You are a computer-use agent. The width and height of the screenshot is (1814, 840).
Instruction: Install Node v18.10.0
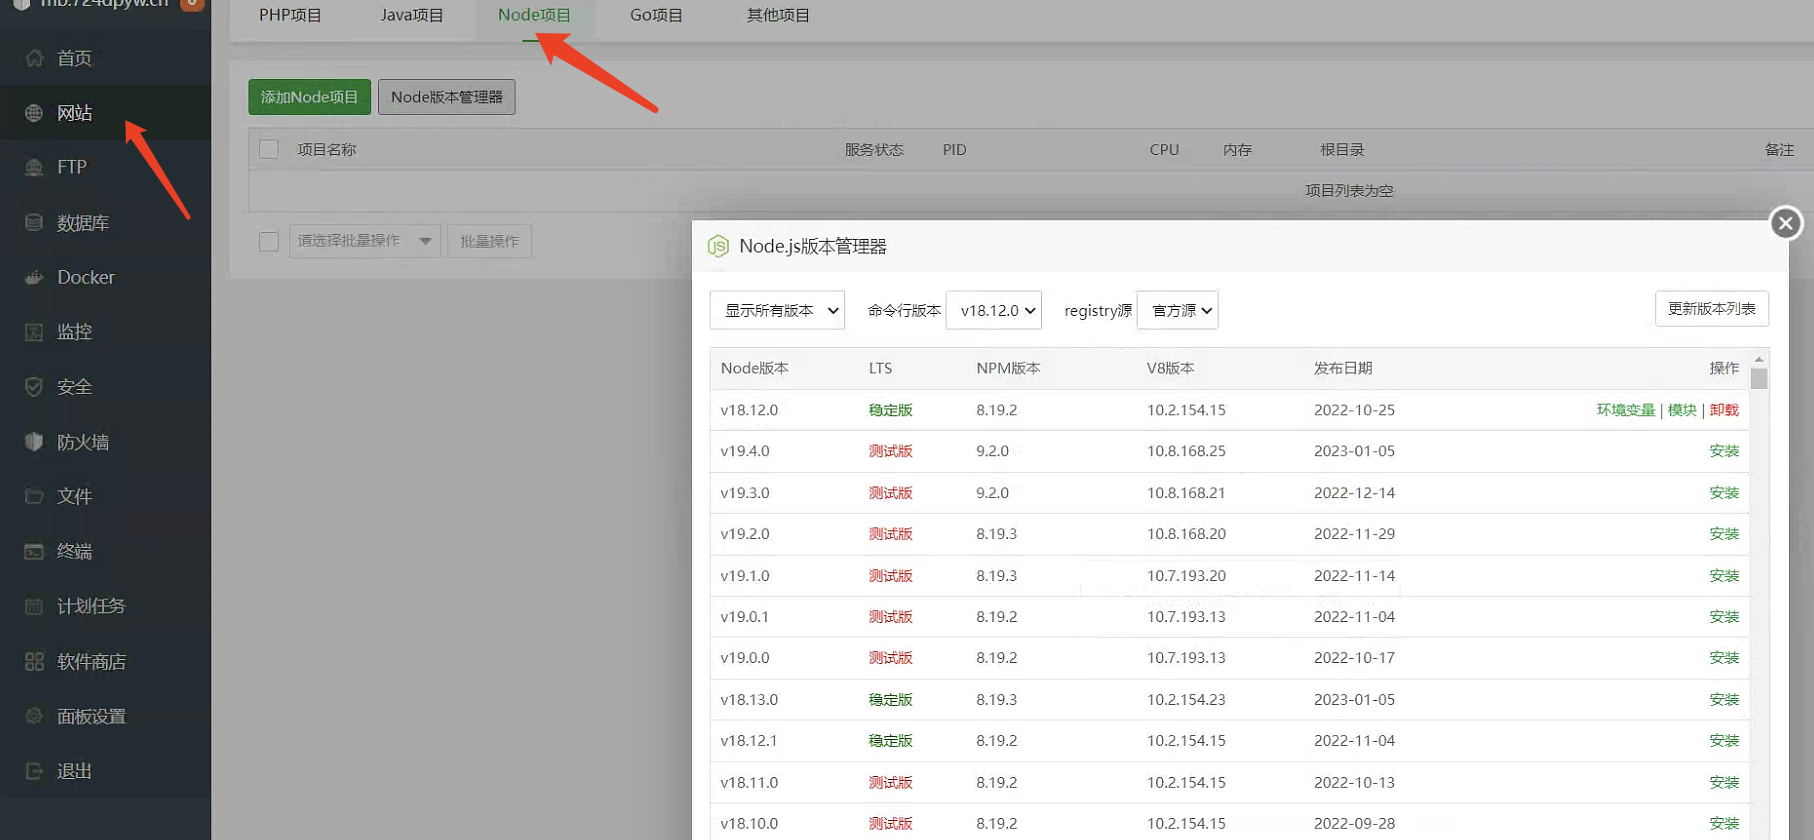click(1724, 824)
